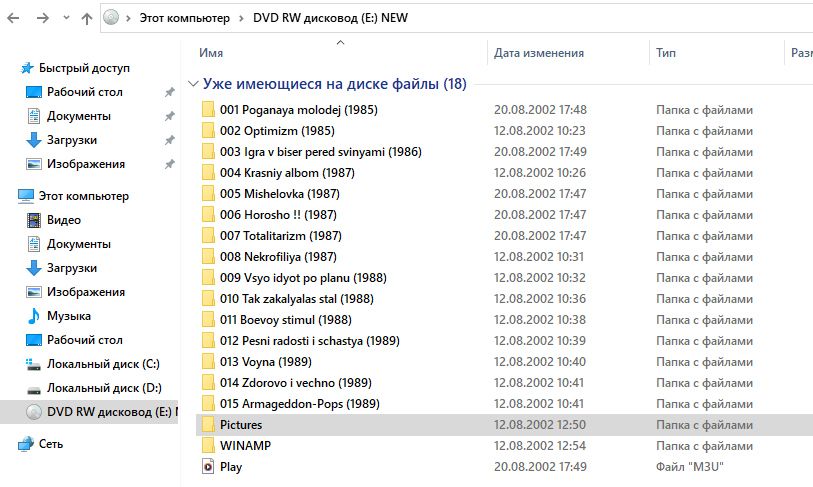The width and height of the screenshot is (813, 487).
Task: Select file name '013 Voyna (1989)'
Action: [265, 361]
